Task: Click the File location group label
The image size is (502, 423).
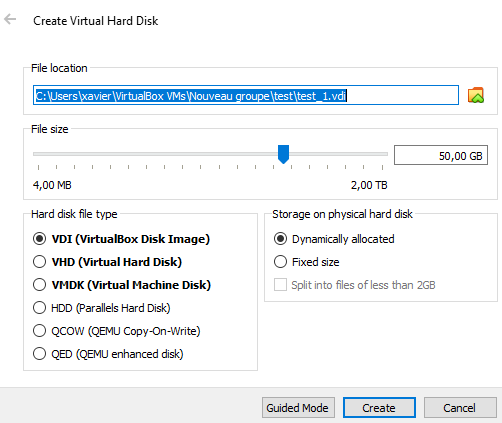Action: click(59, 68)
